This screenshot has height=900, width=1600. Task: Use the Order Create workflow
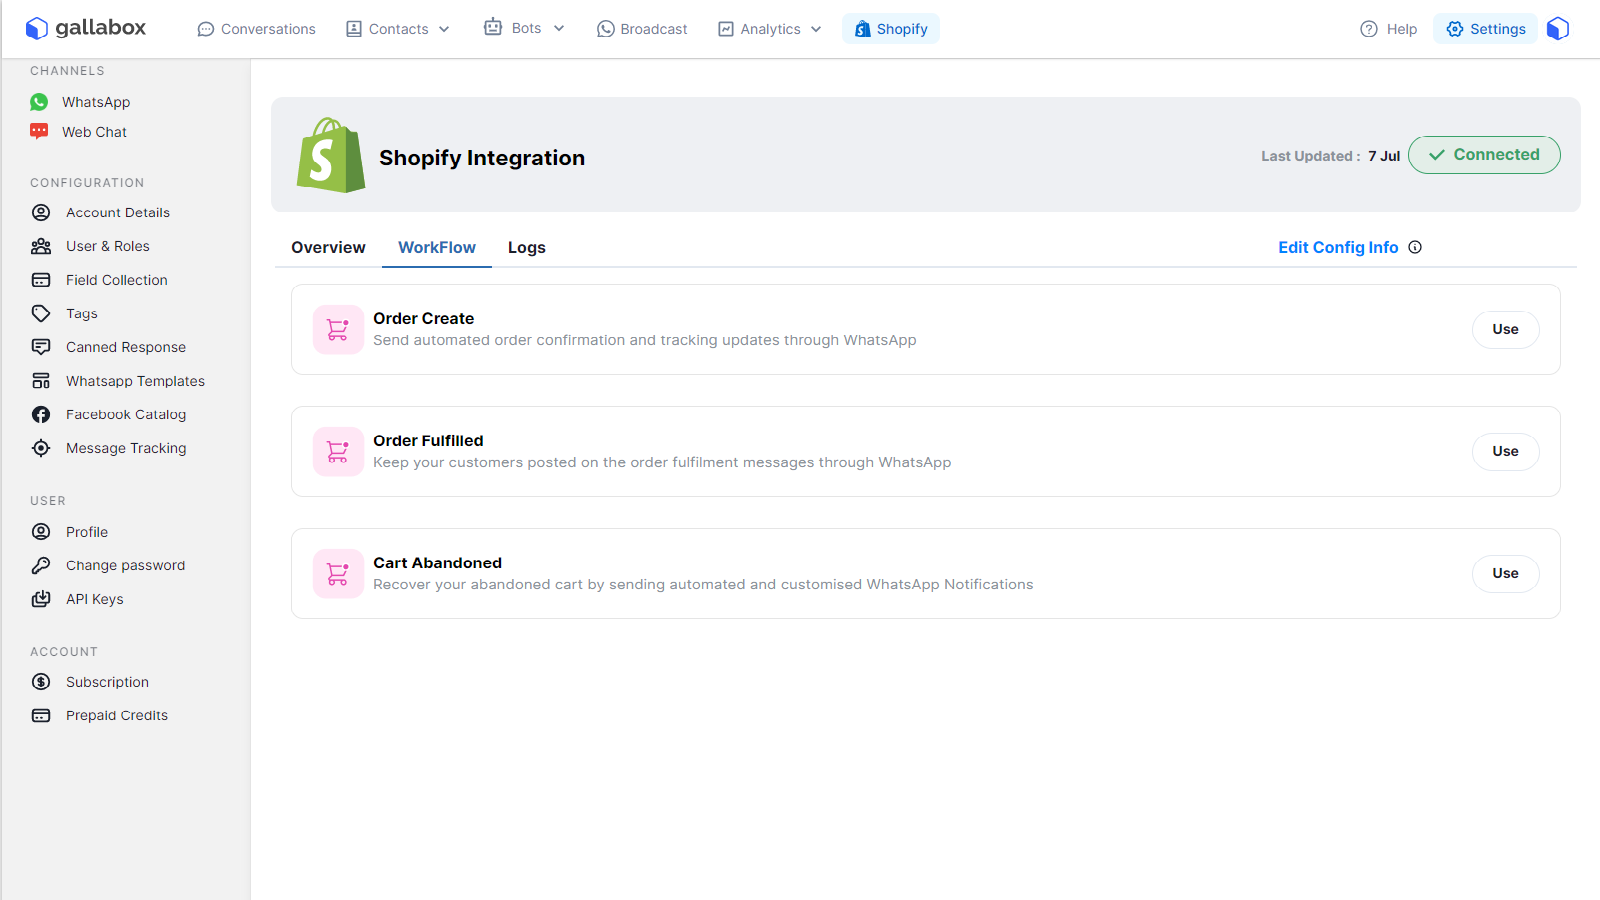coord(1505,329)
